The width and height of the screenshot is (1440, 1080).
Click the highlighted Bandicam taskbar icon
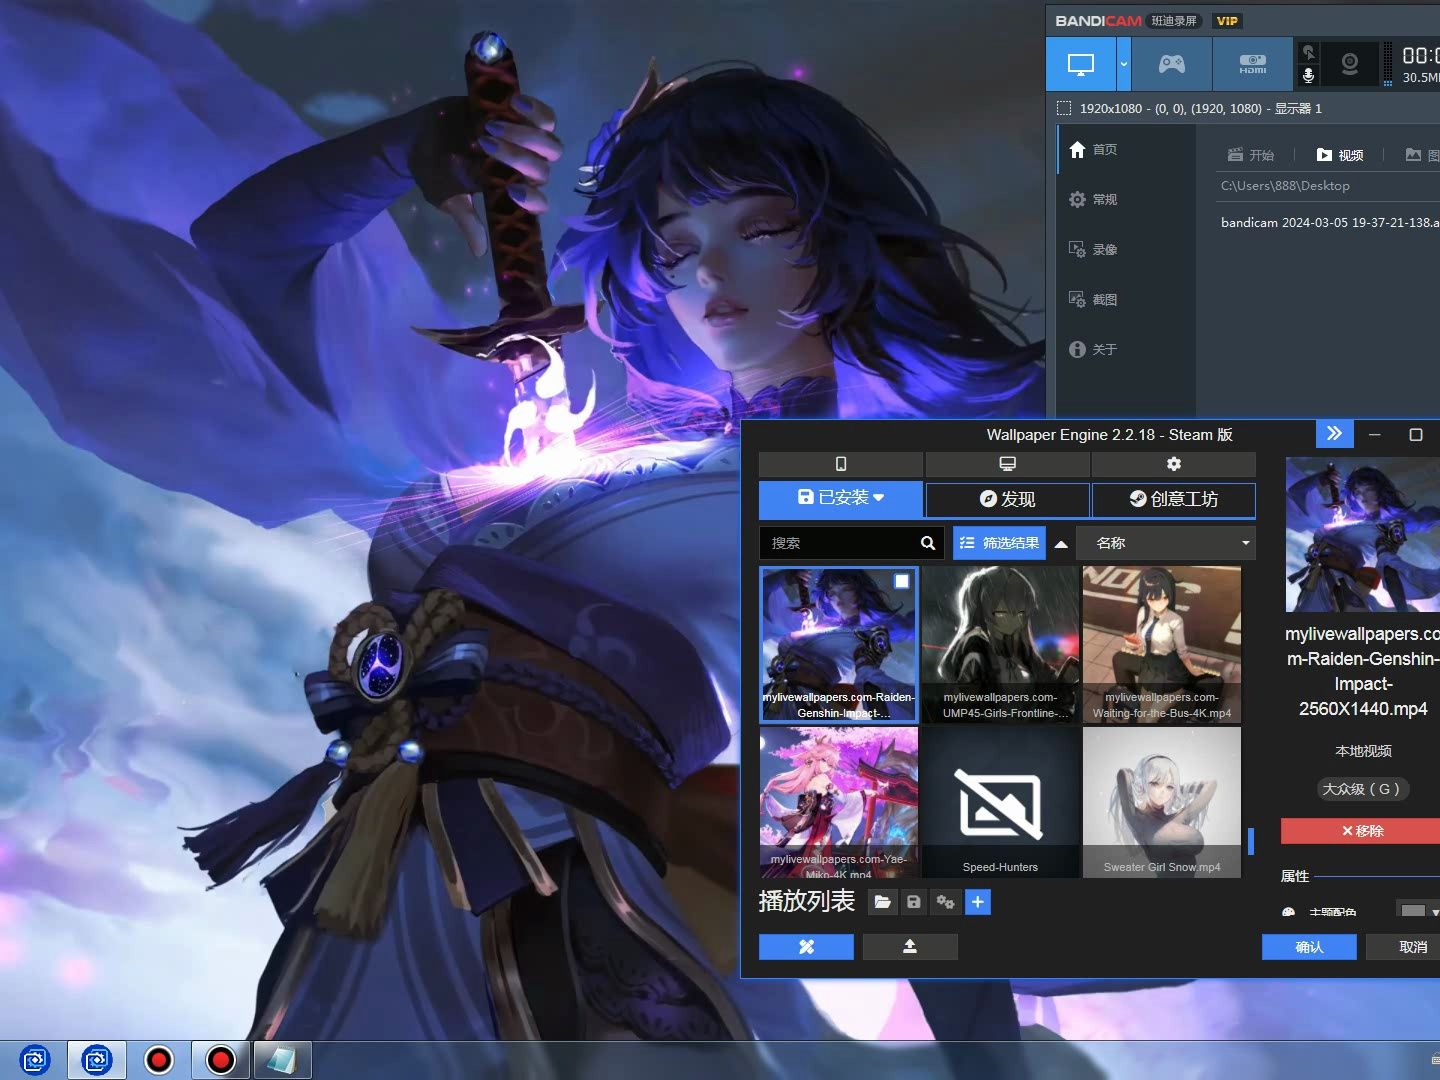[x=221, y=1060]
